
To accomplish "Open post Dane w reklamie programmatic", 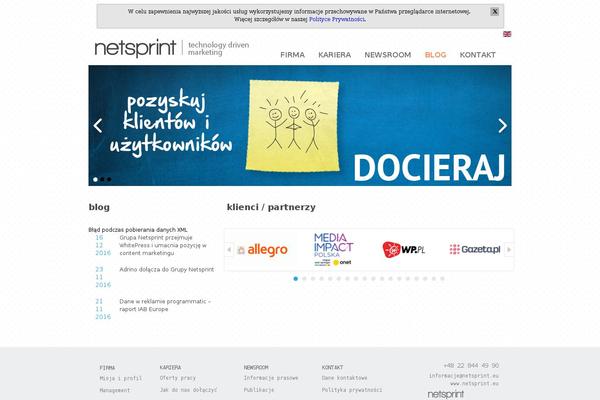I will click(165, 305).
